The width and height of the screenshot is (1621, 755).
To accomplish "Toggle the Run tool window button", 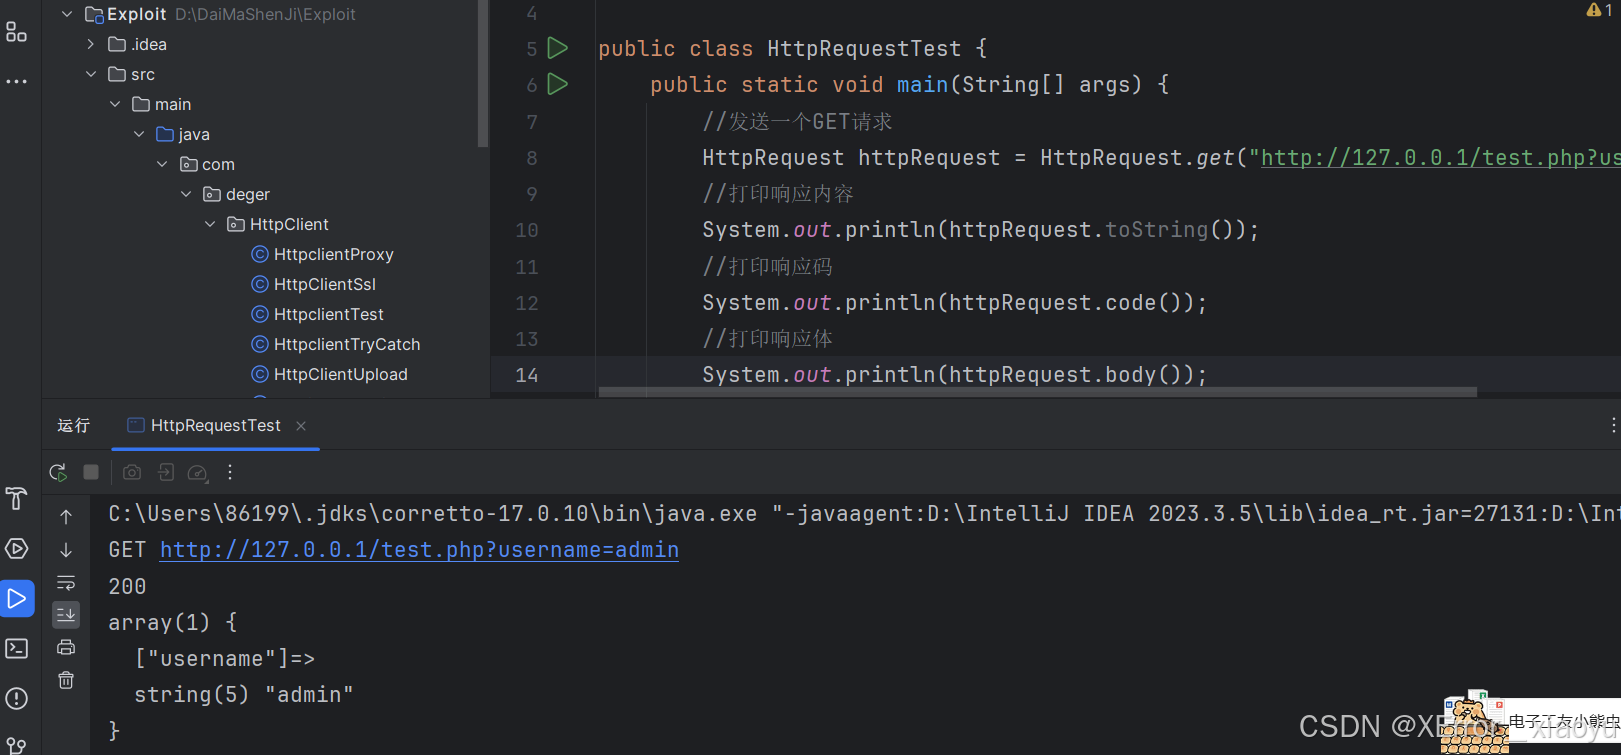I will (x=17, y=599).
